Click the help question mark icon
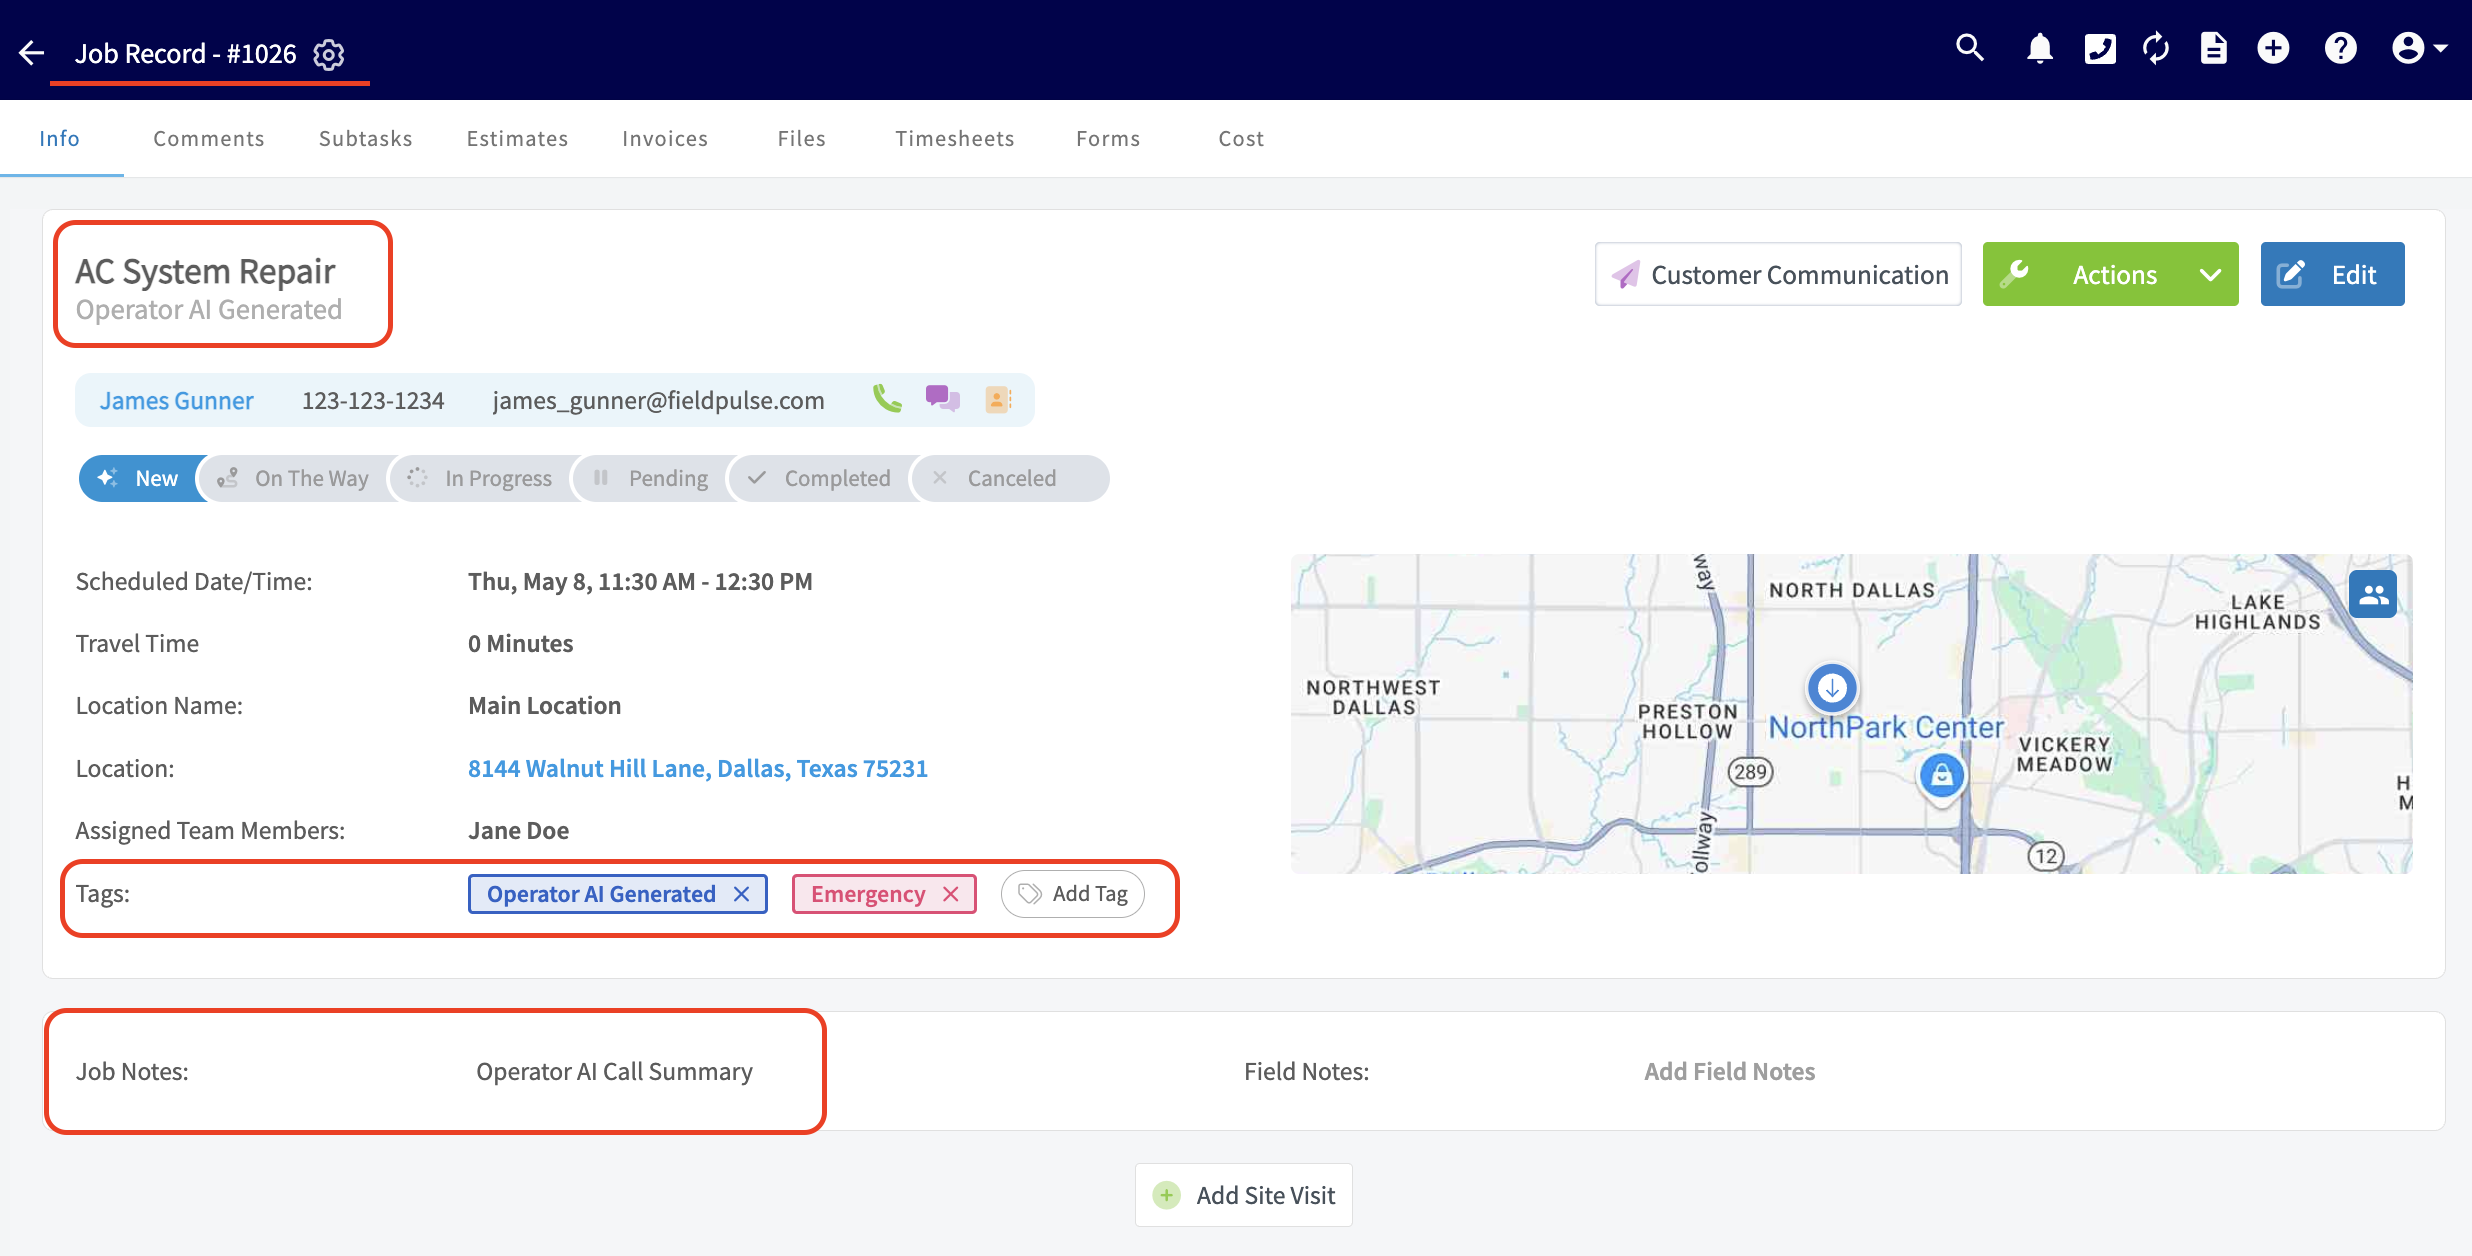 (x=2340, y=48)
